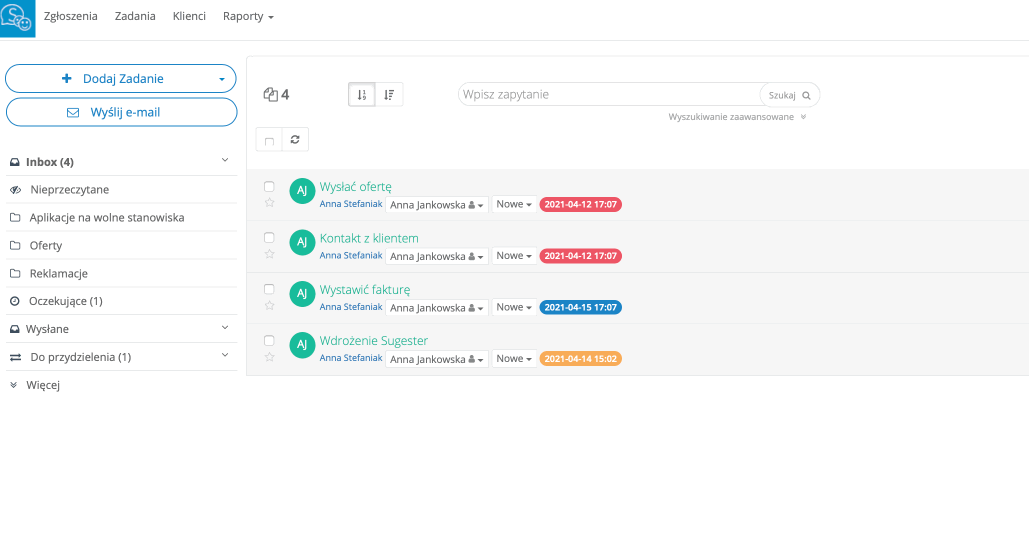This screenshot has width=1029, height=551.
Task: Open Nowe status dropdown for Kontakt z klientem
Action: (514, 255)
